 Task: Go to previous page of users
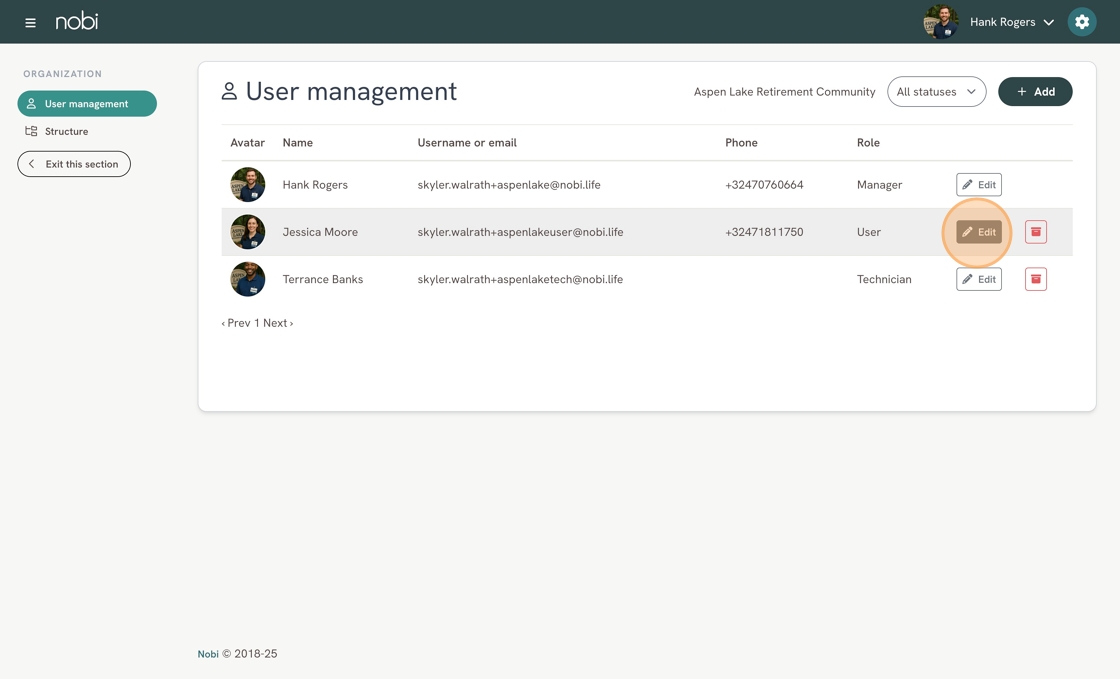236,323
